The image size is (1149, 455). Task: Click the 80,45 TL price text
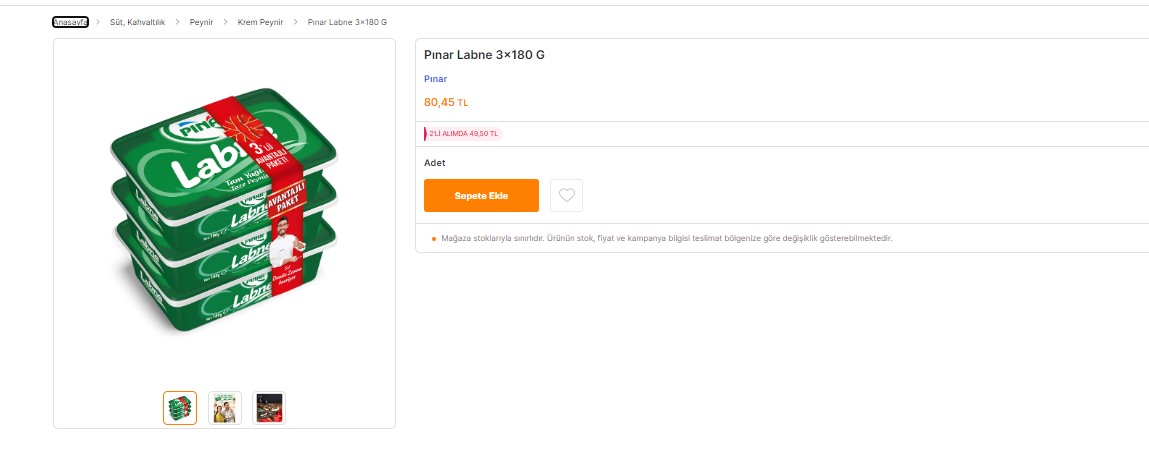coord(446,102)
